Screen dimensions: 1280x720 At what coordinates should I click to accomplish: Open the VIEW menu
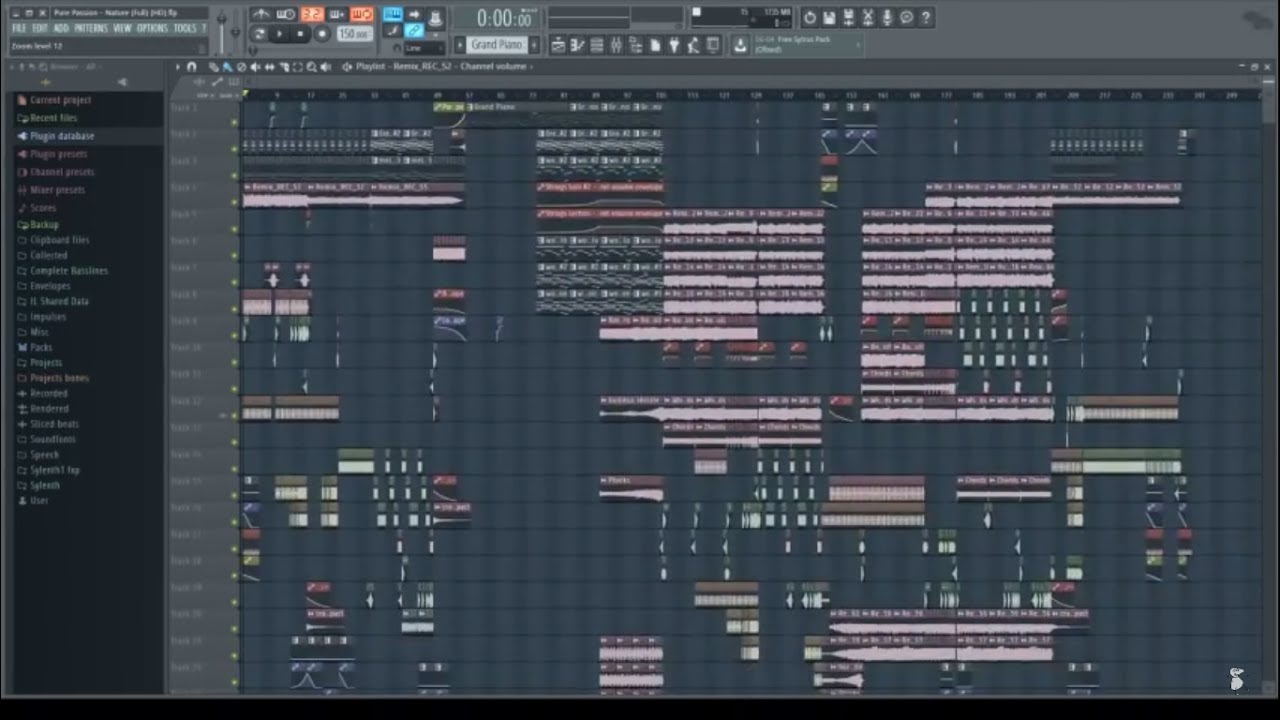click(x=122, y=28)
